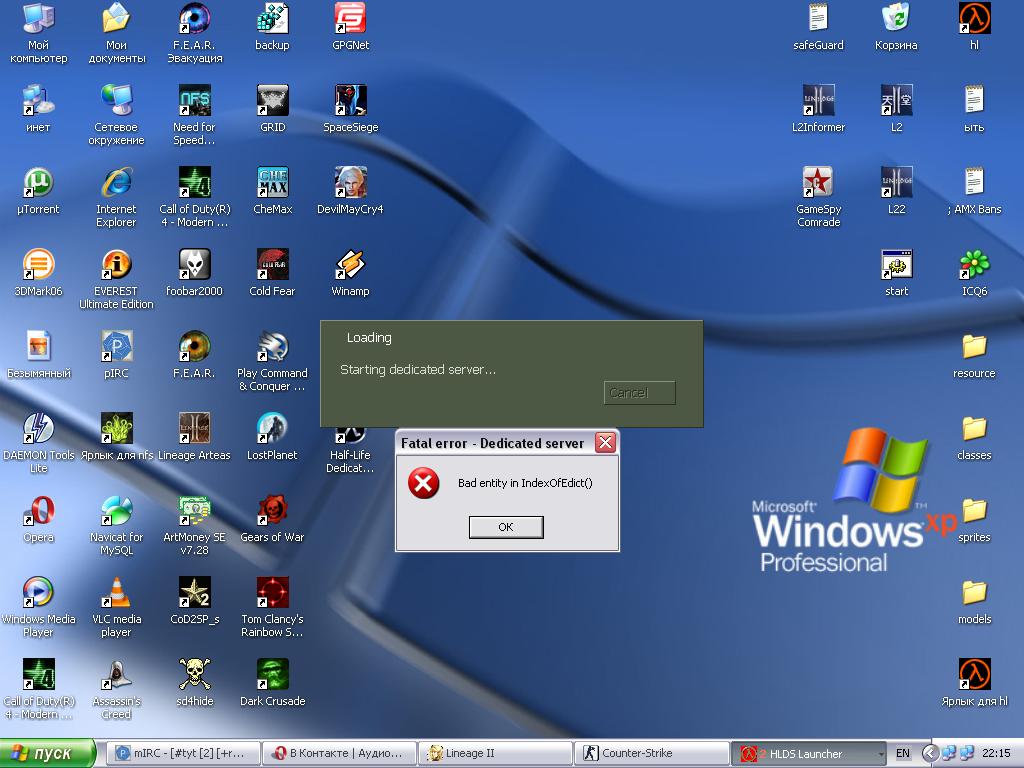
Task: Click the tray clock showing 22:15
Action: click(996, 753)
